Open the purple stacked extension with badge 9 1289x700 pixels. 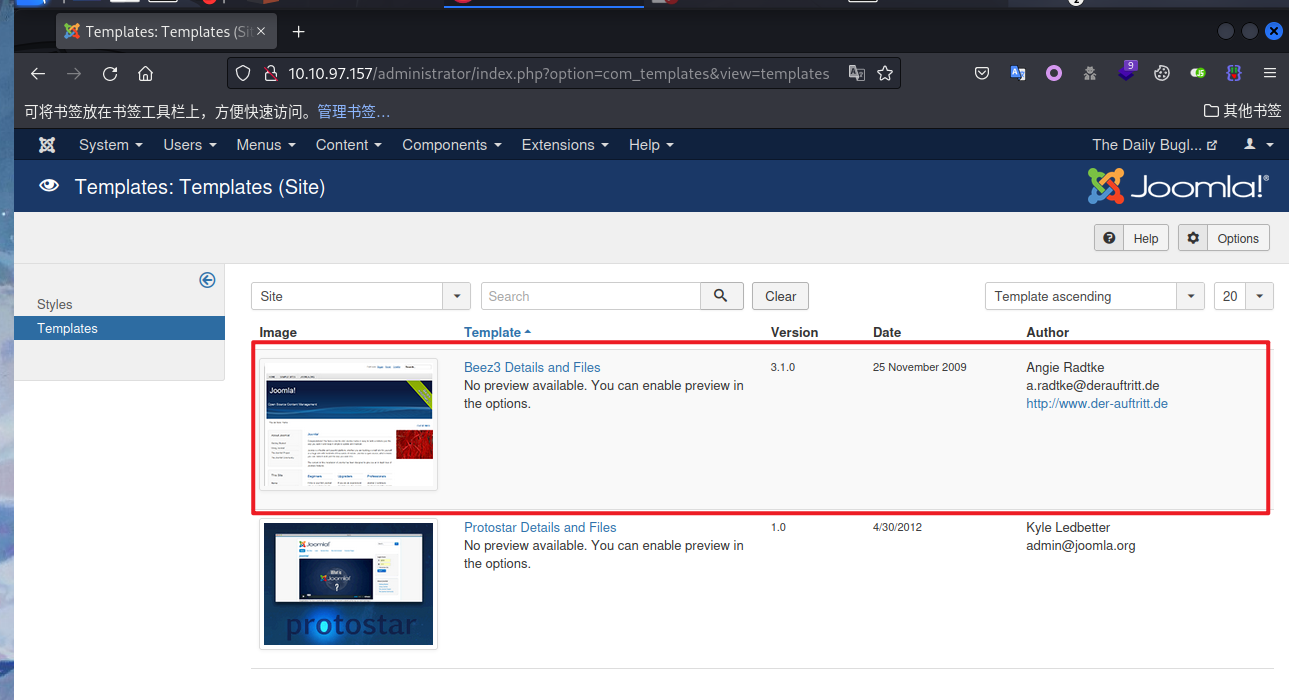pyautogui.click(x=1127, y=71)
